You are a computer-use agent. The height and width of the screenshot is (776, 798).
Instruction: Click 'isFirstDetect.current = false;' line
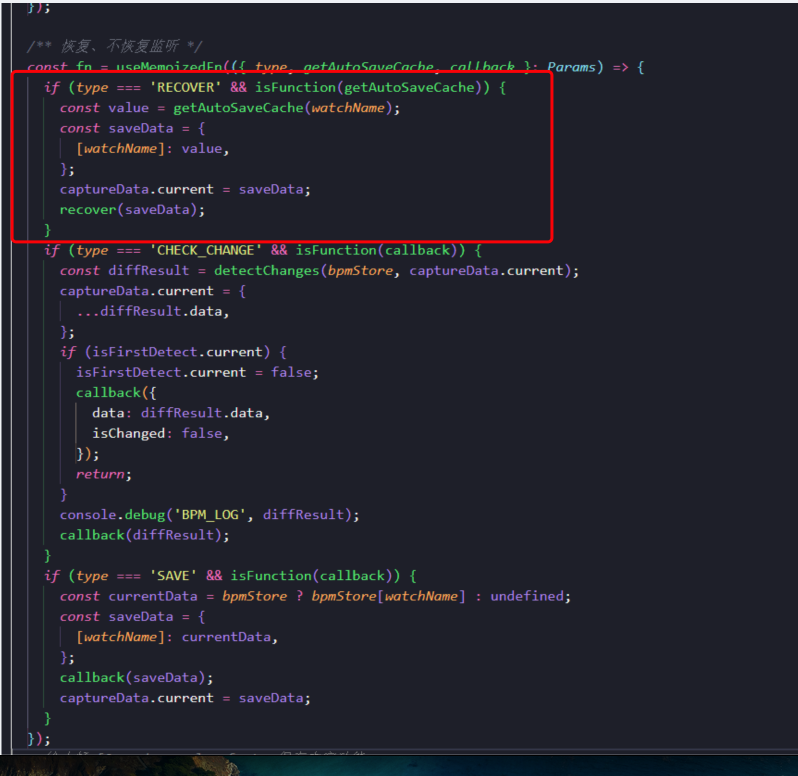point(197,372)
